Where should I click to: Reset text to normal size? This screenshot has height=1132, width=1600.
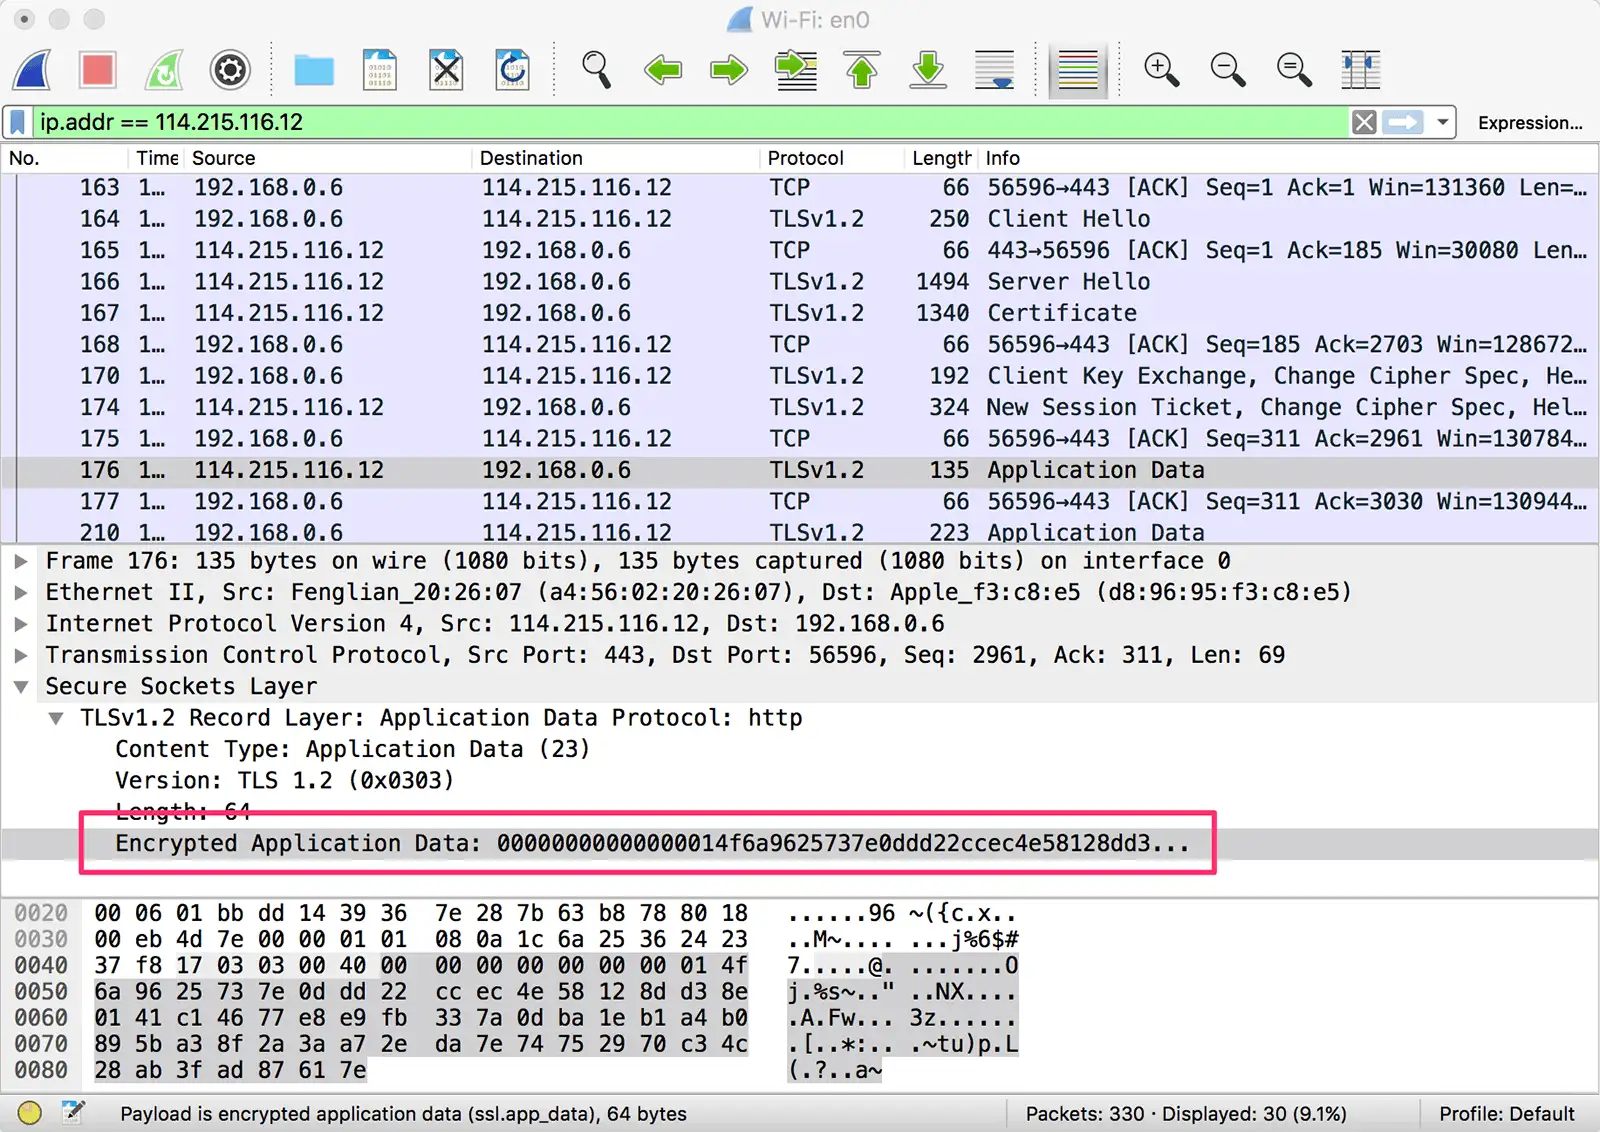(1294, 70)
